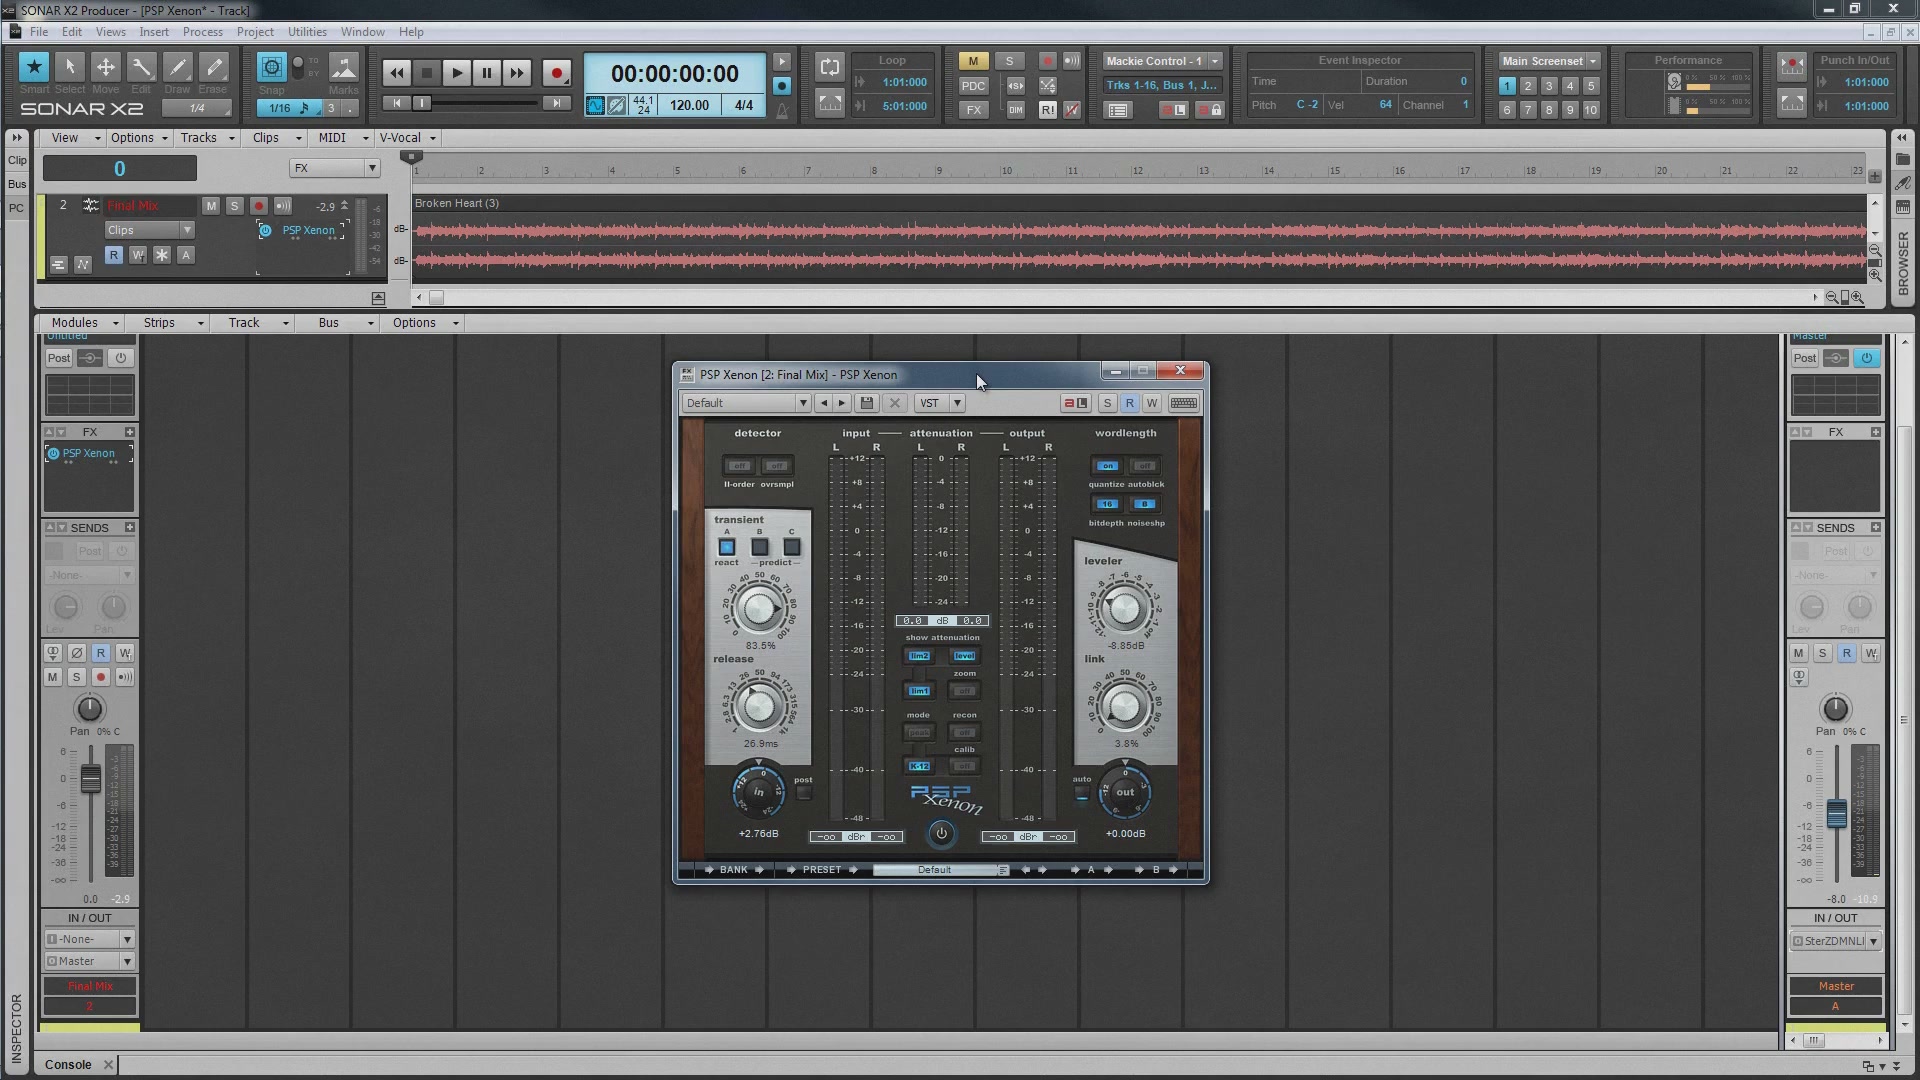Toggle the Xenon K-12 calibration button

pos(919,767)
